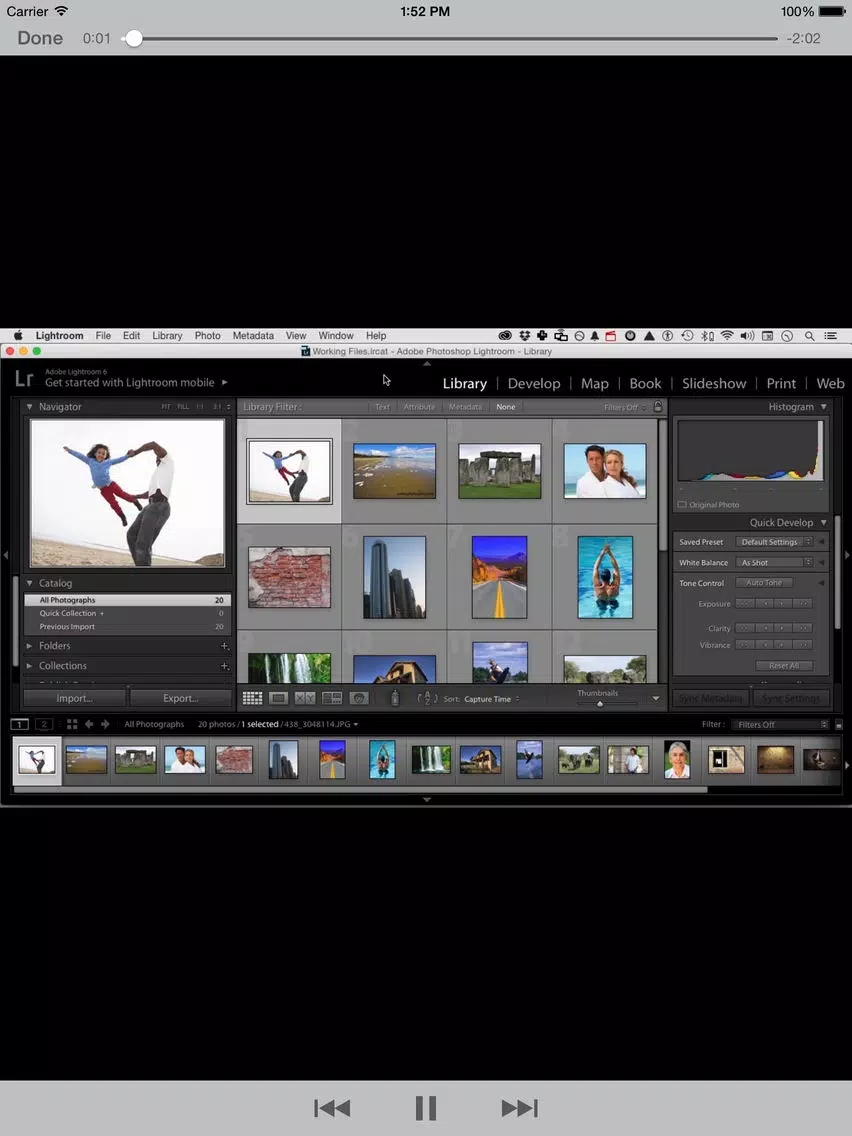Click the video progress scrubber knob

click(x=133, y=38)
